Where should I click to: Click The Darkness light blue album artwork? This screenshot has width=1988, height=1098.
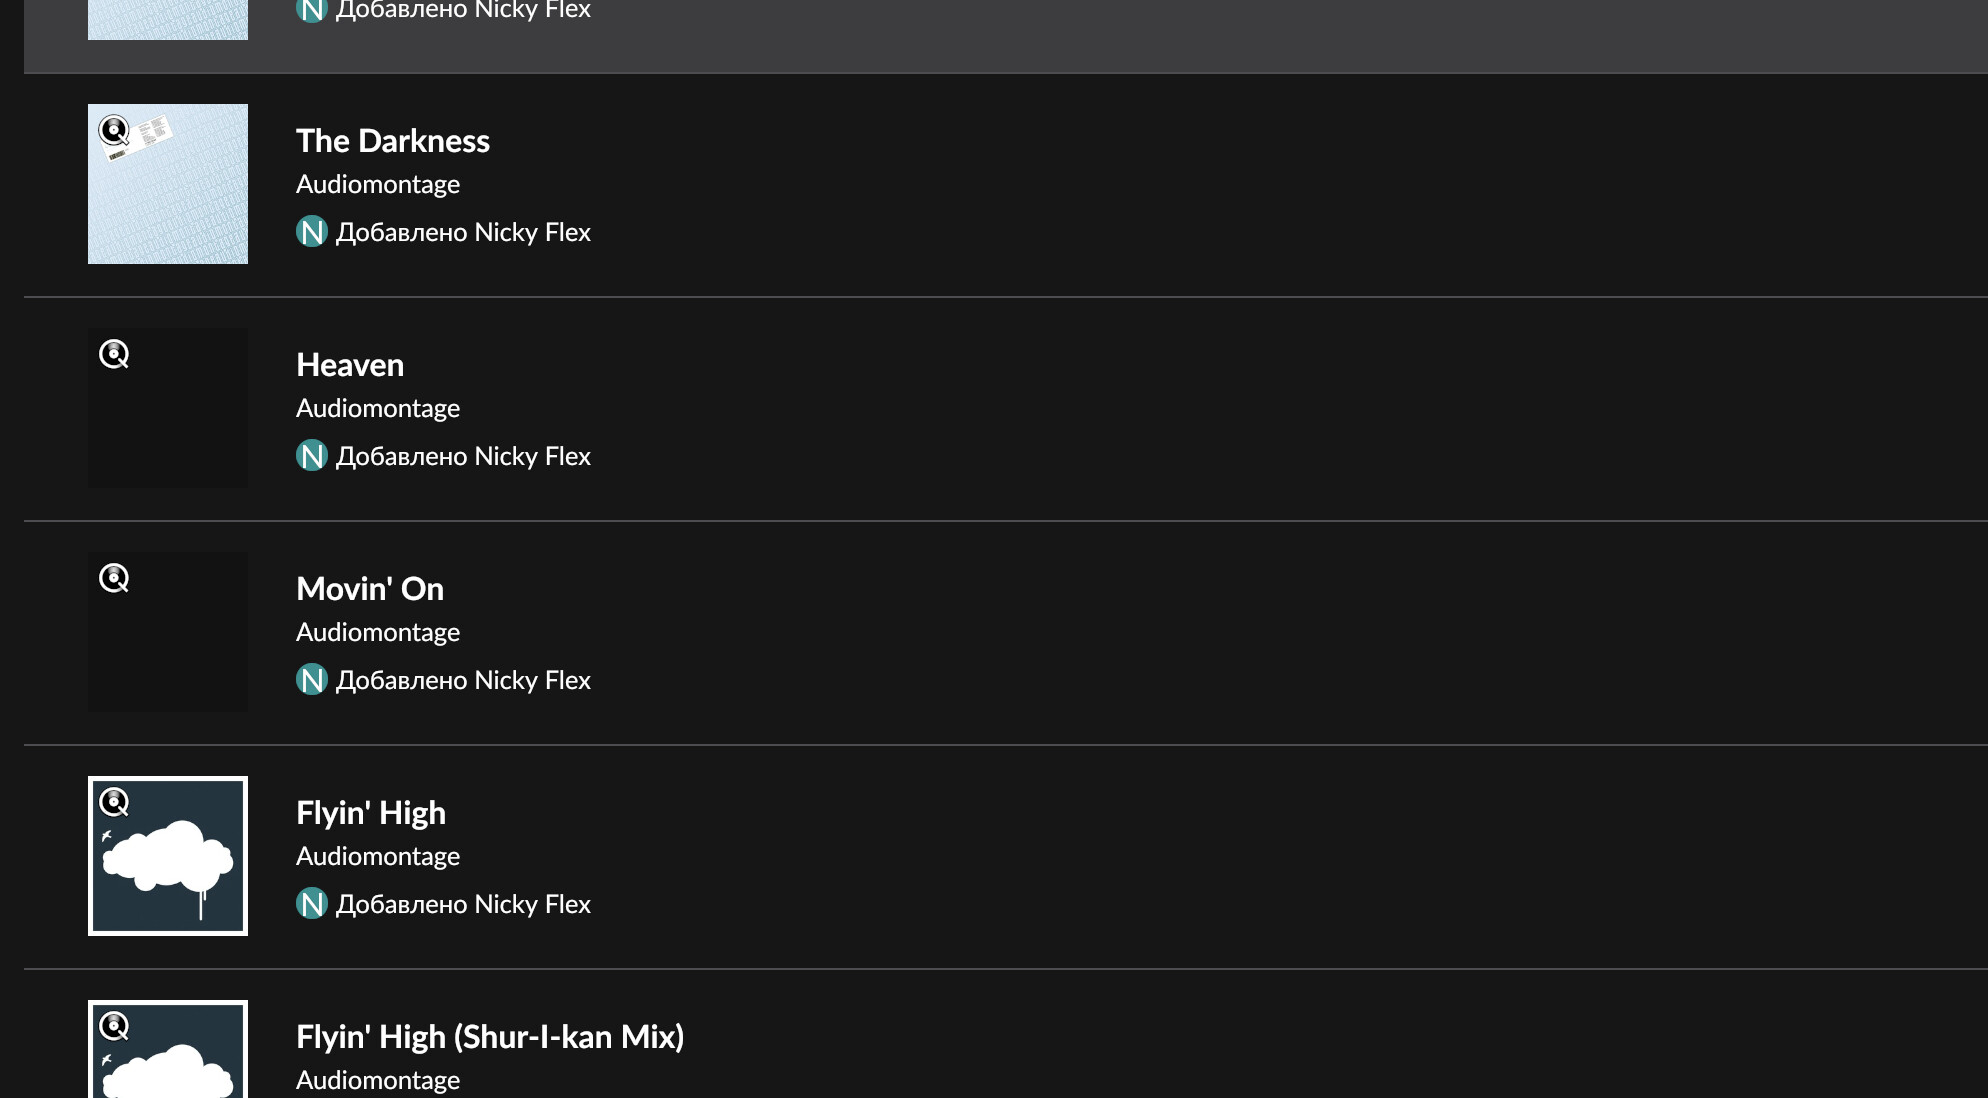pyautogui.click(x=168, y=200)
